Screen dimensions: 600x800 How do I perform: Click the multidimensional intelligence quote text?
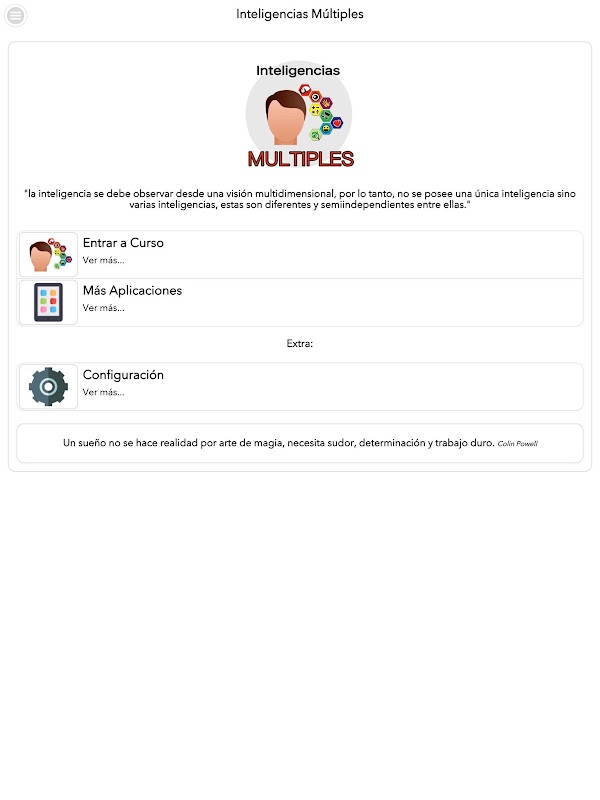(x=300, y=199)
